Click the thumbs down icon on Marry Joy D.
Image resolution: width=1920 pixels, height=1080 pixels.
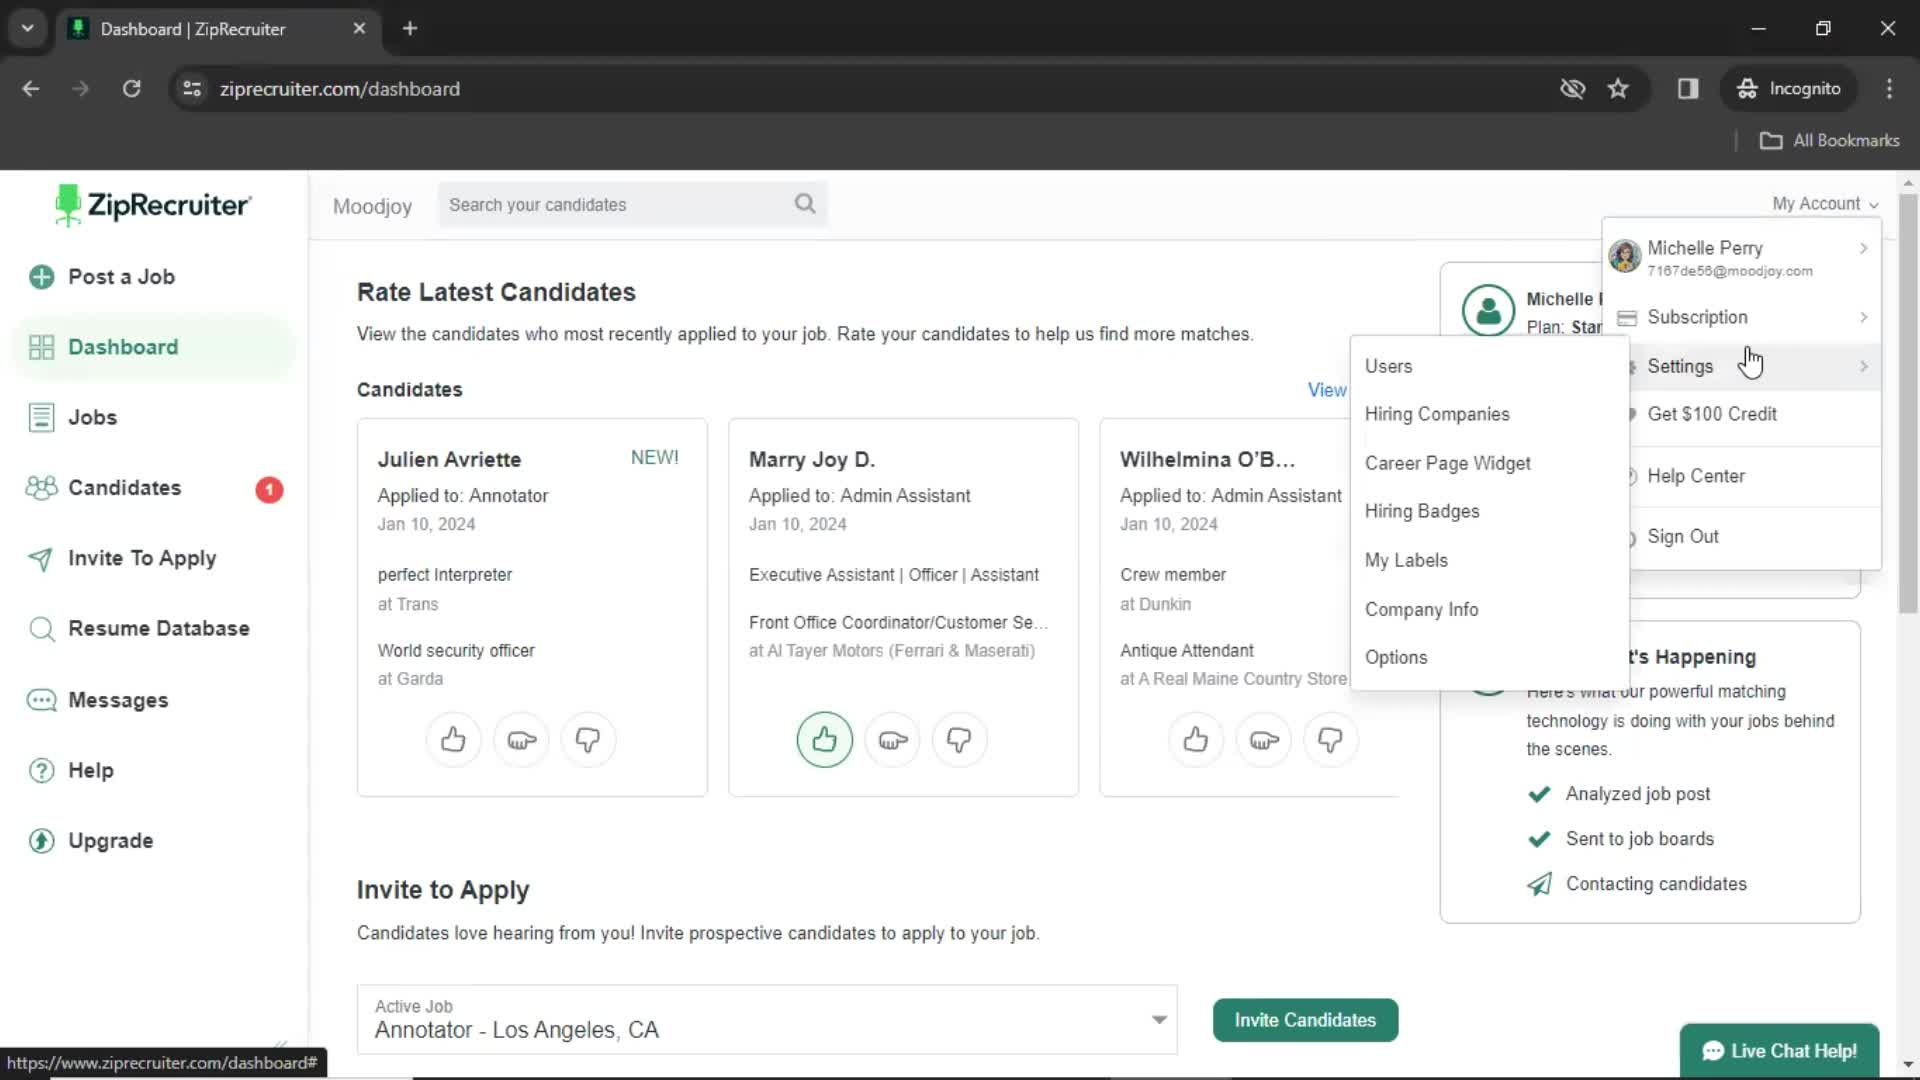pyautogui.click(x=957, y=738)
